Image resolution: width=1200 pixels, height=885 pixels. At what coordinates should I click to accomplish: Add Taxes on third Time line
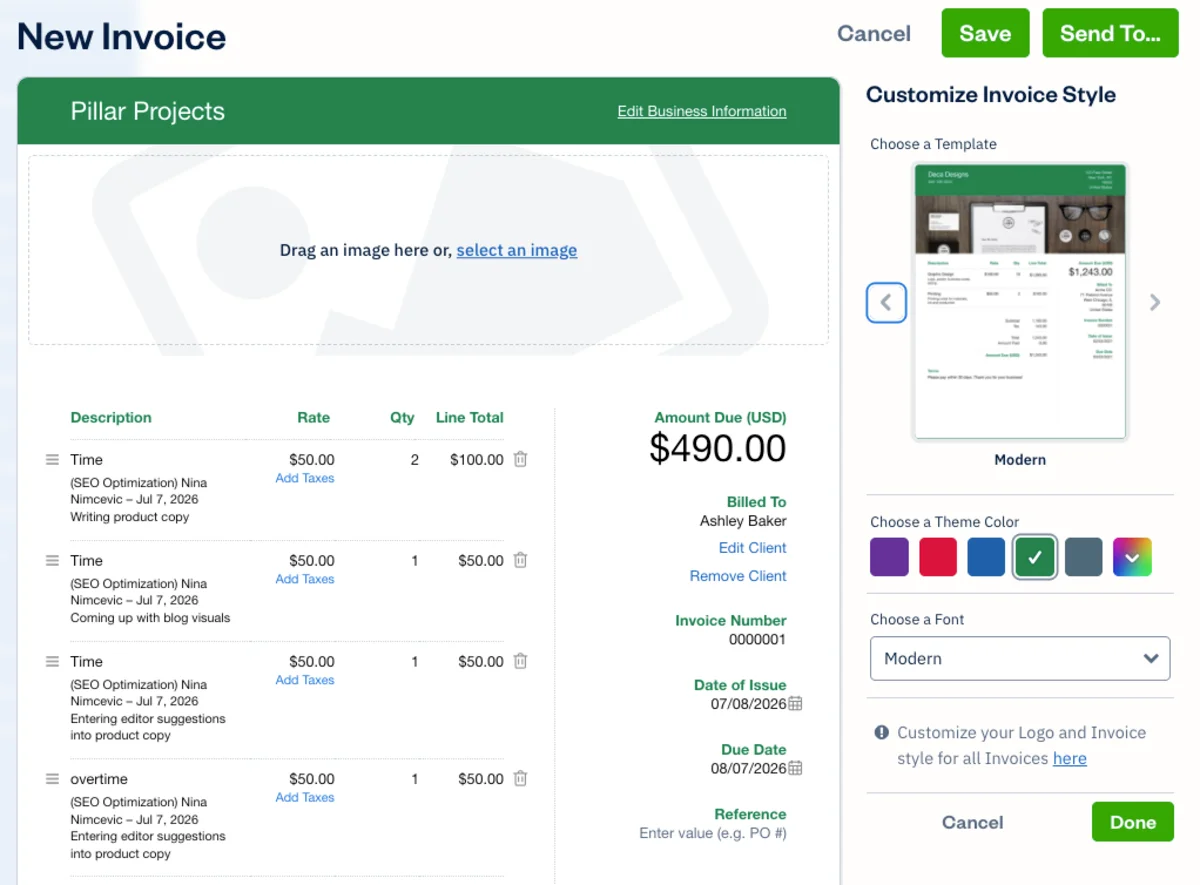pos(305,680)
